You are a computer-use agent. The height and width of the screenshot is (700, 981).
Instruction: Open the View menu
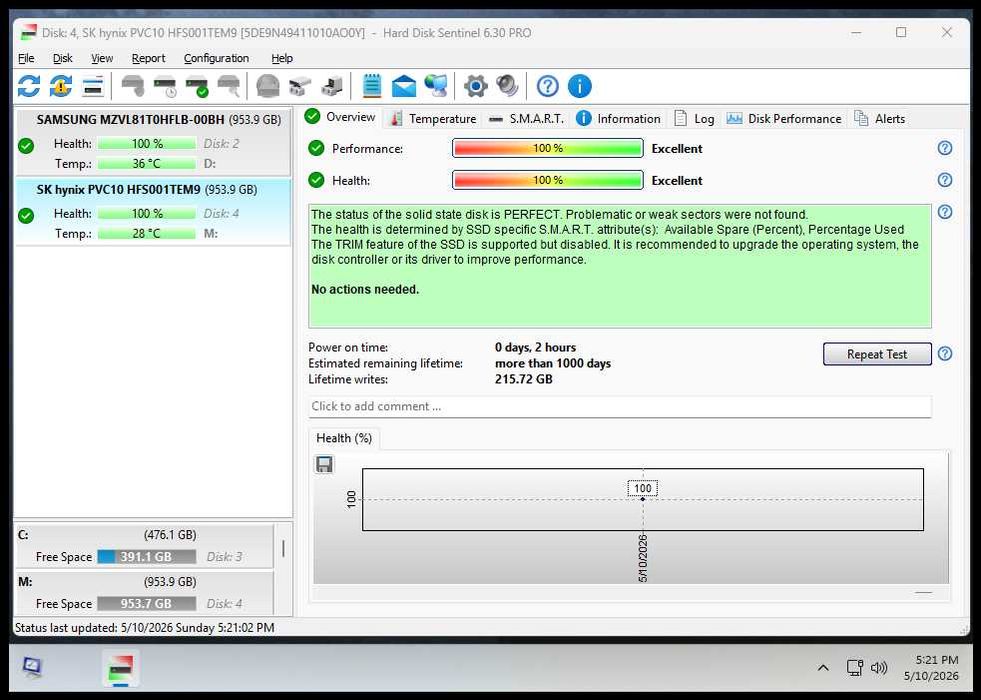click(x=102, y=58)
